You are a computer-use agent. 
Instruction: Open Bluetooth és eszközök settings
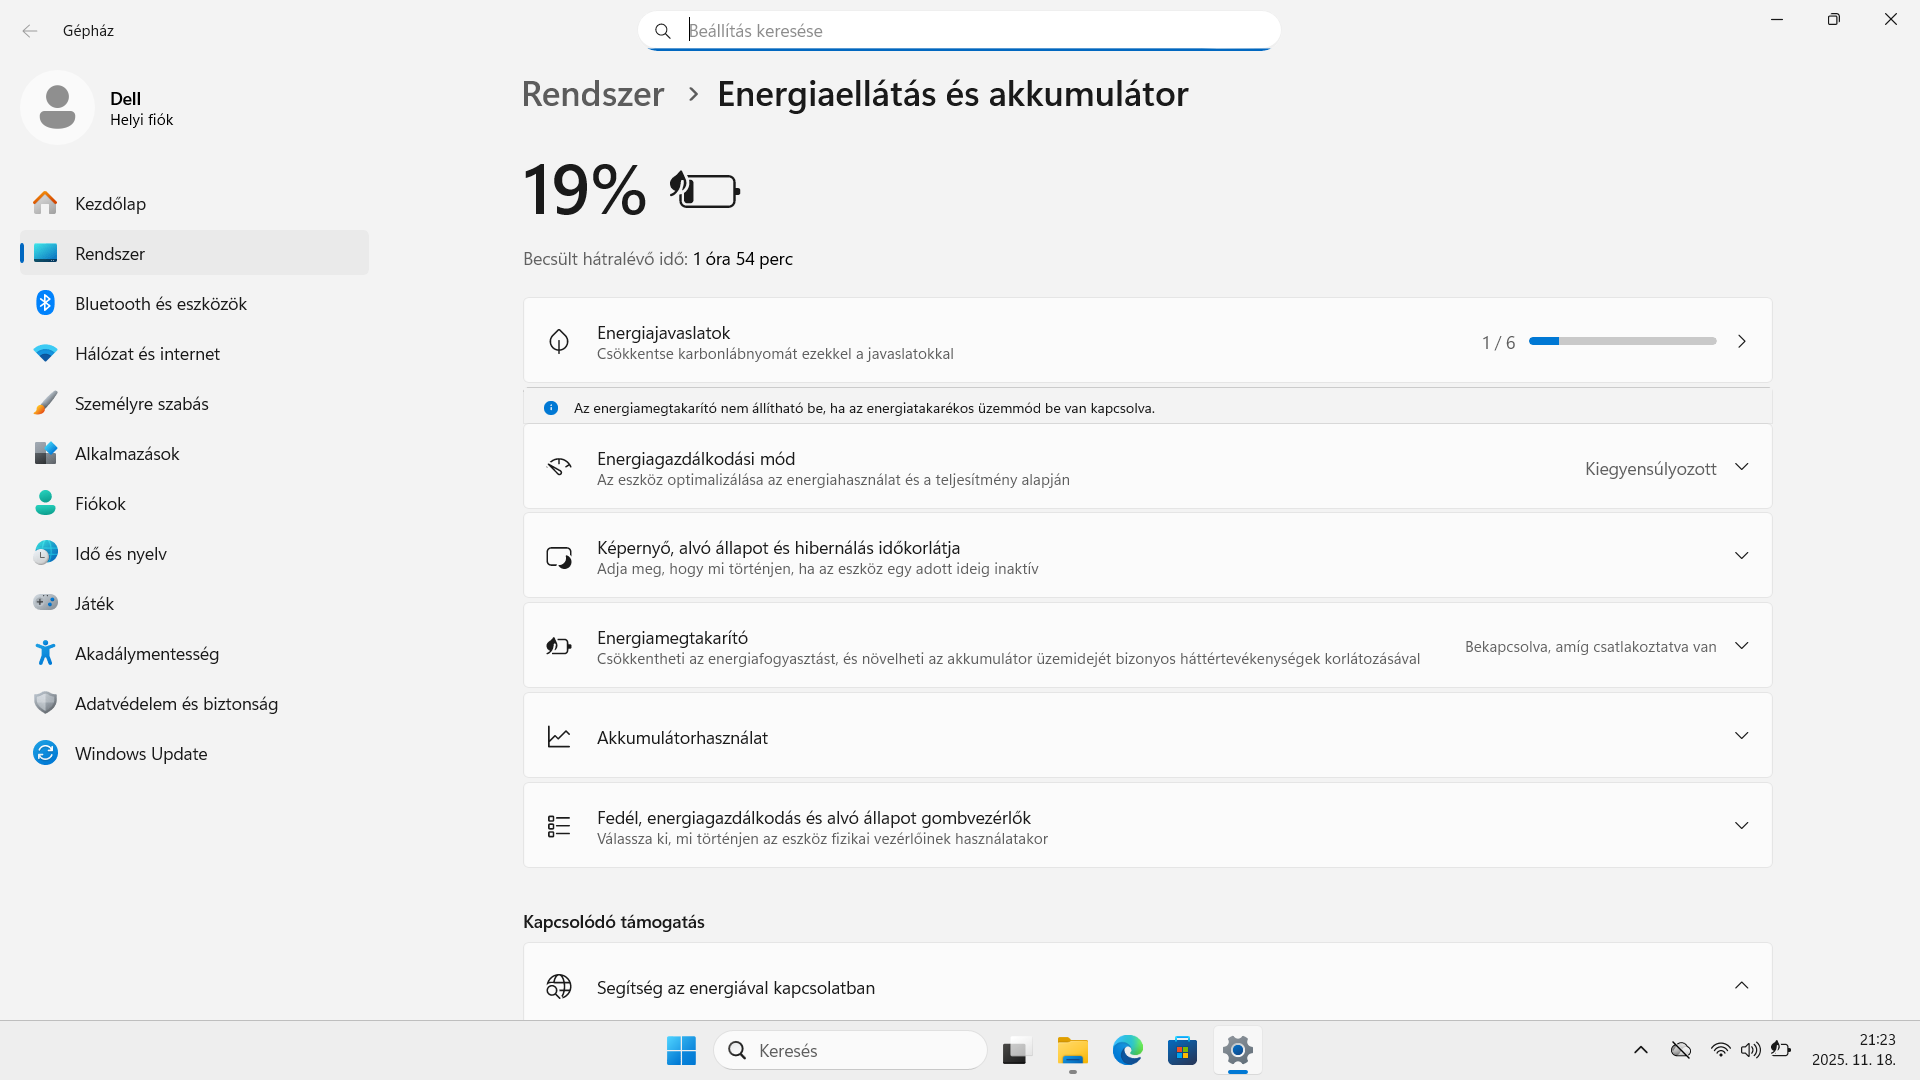tap(160, 304)
